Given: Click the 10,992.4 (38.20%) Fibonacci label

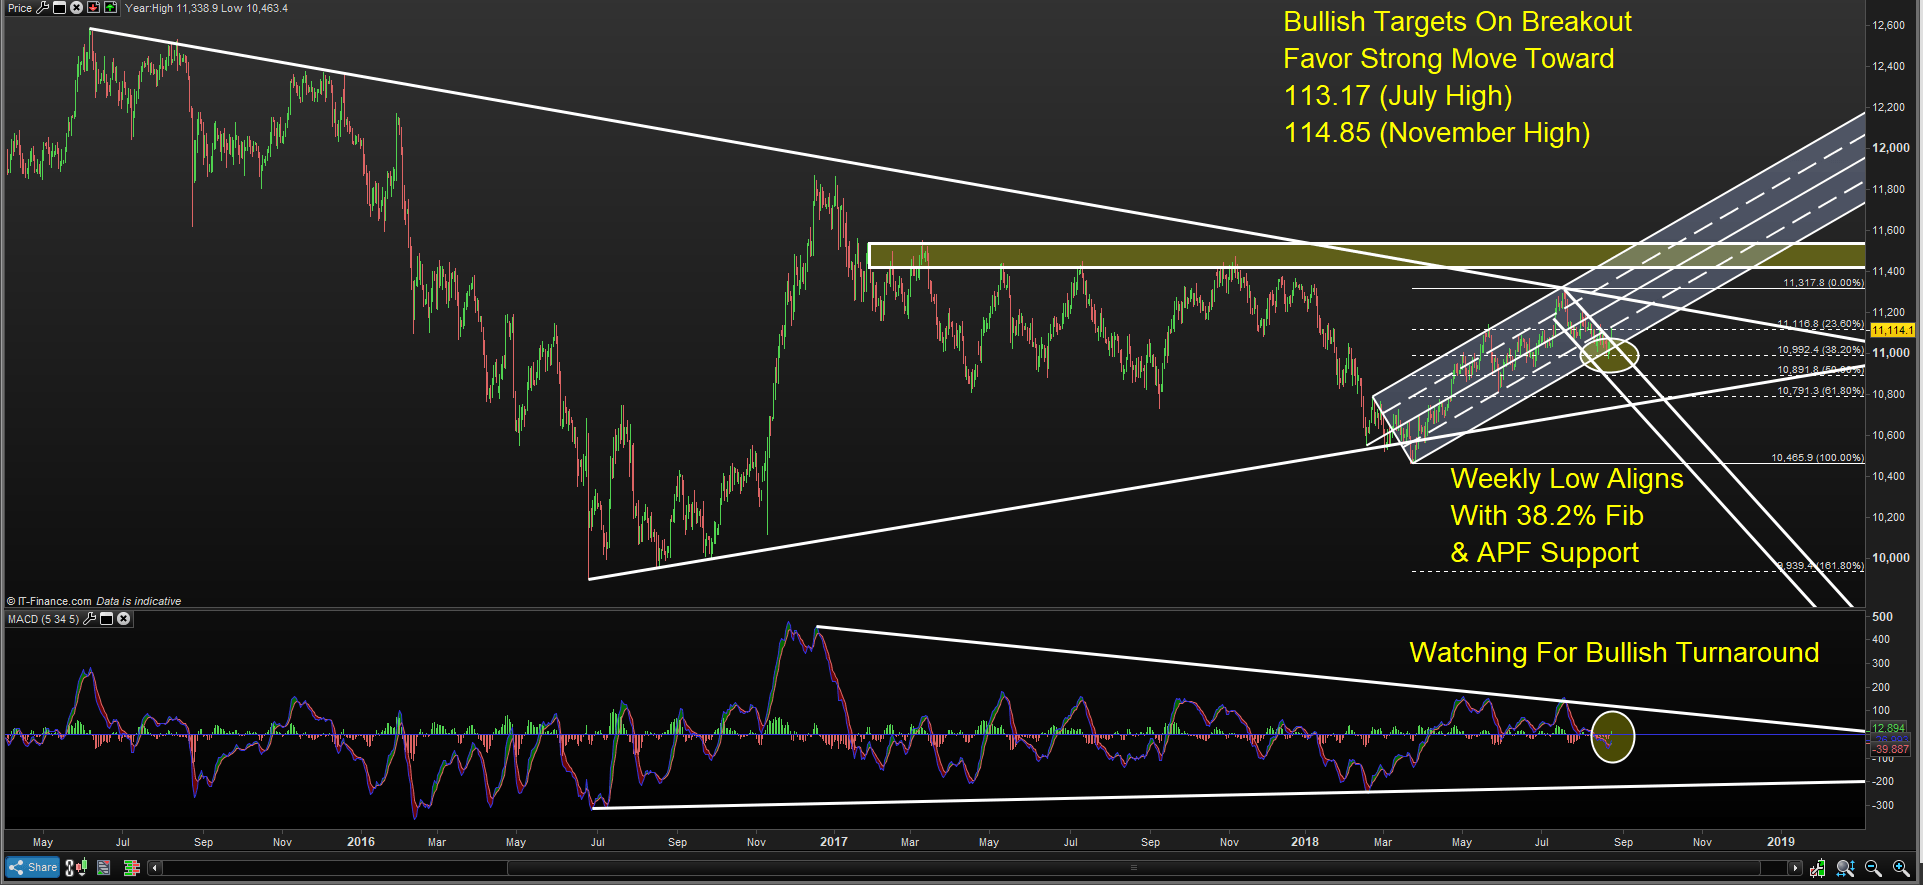Looking at the screenshot, I should [1820, 350].
